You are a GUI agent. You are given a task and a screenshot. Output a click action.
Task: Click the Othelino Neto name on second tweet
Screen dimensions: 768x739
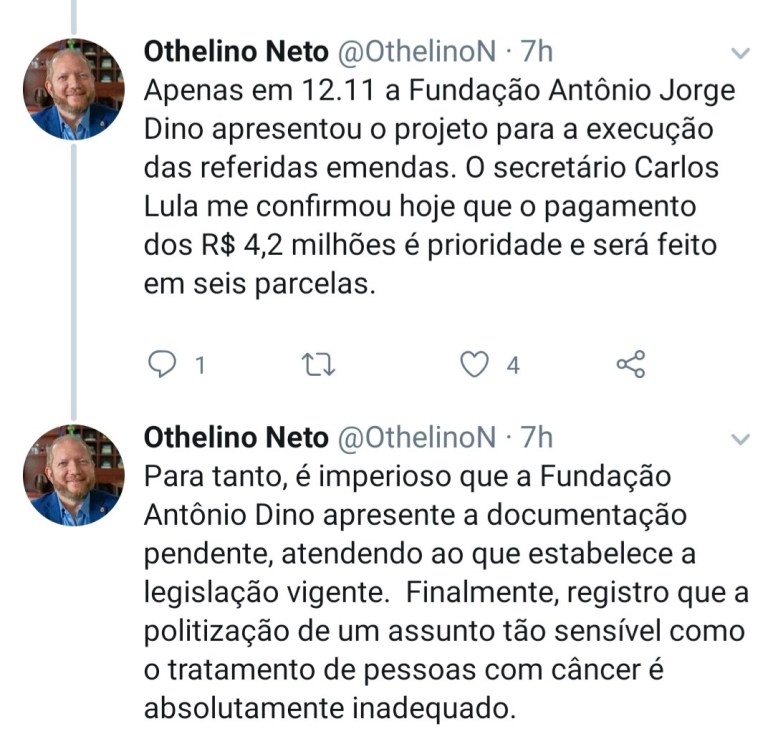pyautogui.click(x=236, y=437)
